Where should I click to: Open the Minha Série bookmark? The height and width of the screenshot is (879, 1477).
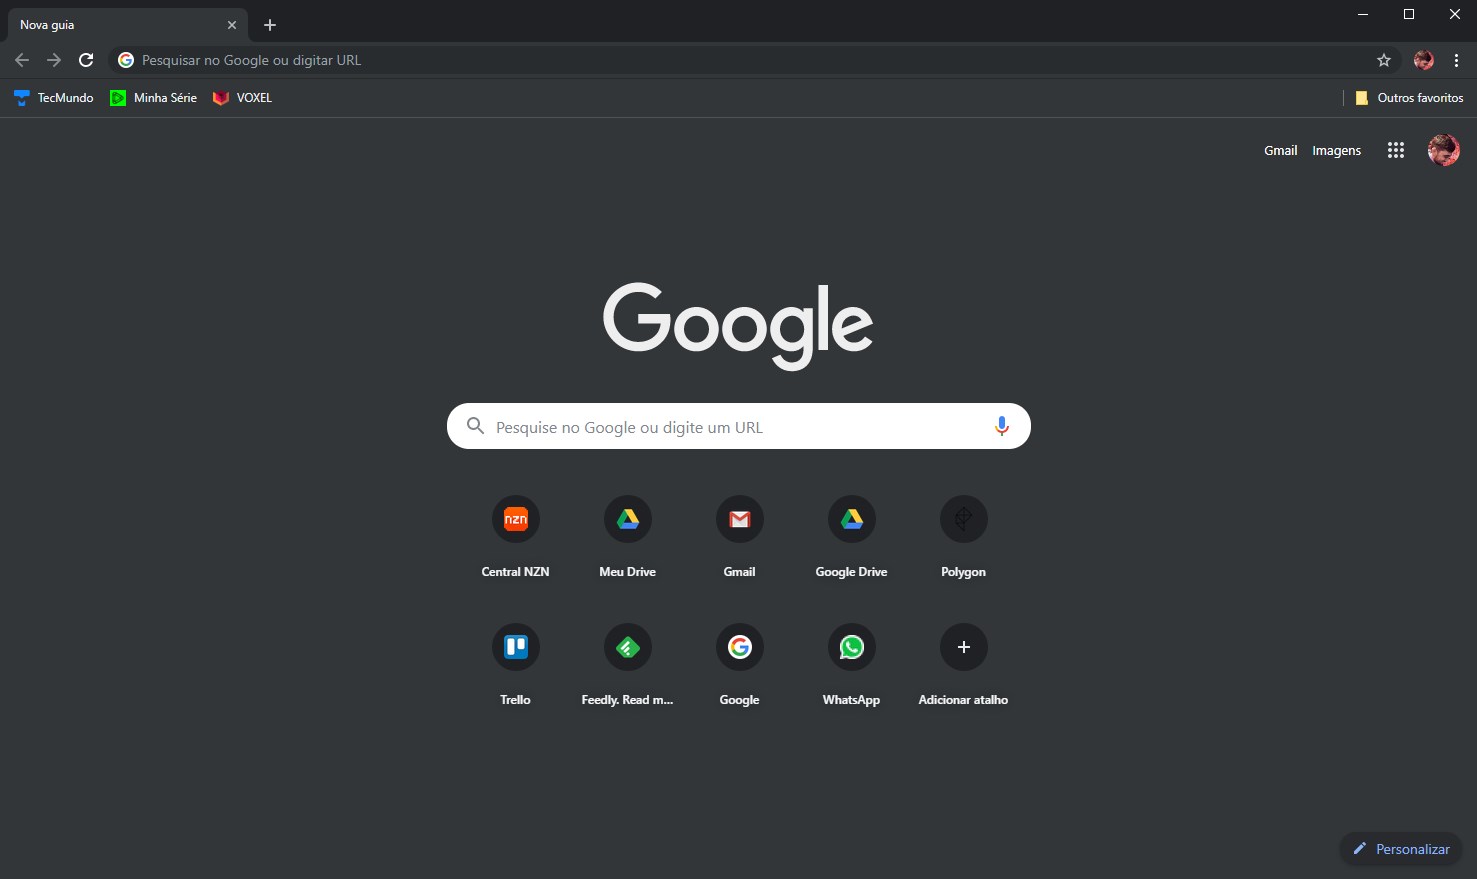pyautogui.click(x=153, y=98)
